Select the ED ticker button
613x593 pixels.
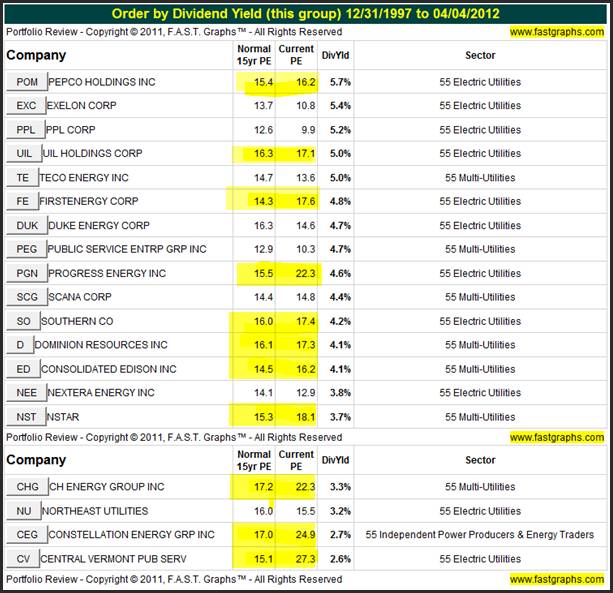point(23,369)
